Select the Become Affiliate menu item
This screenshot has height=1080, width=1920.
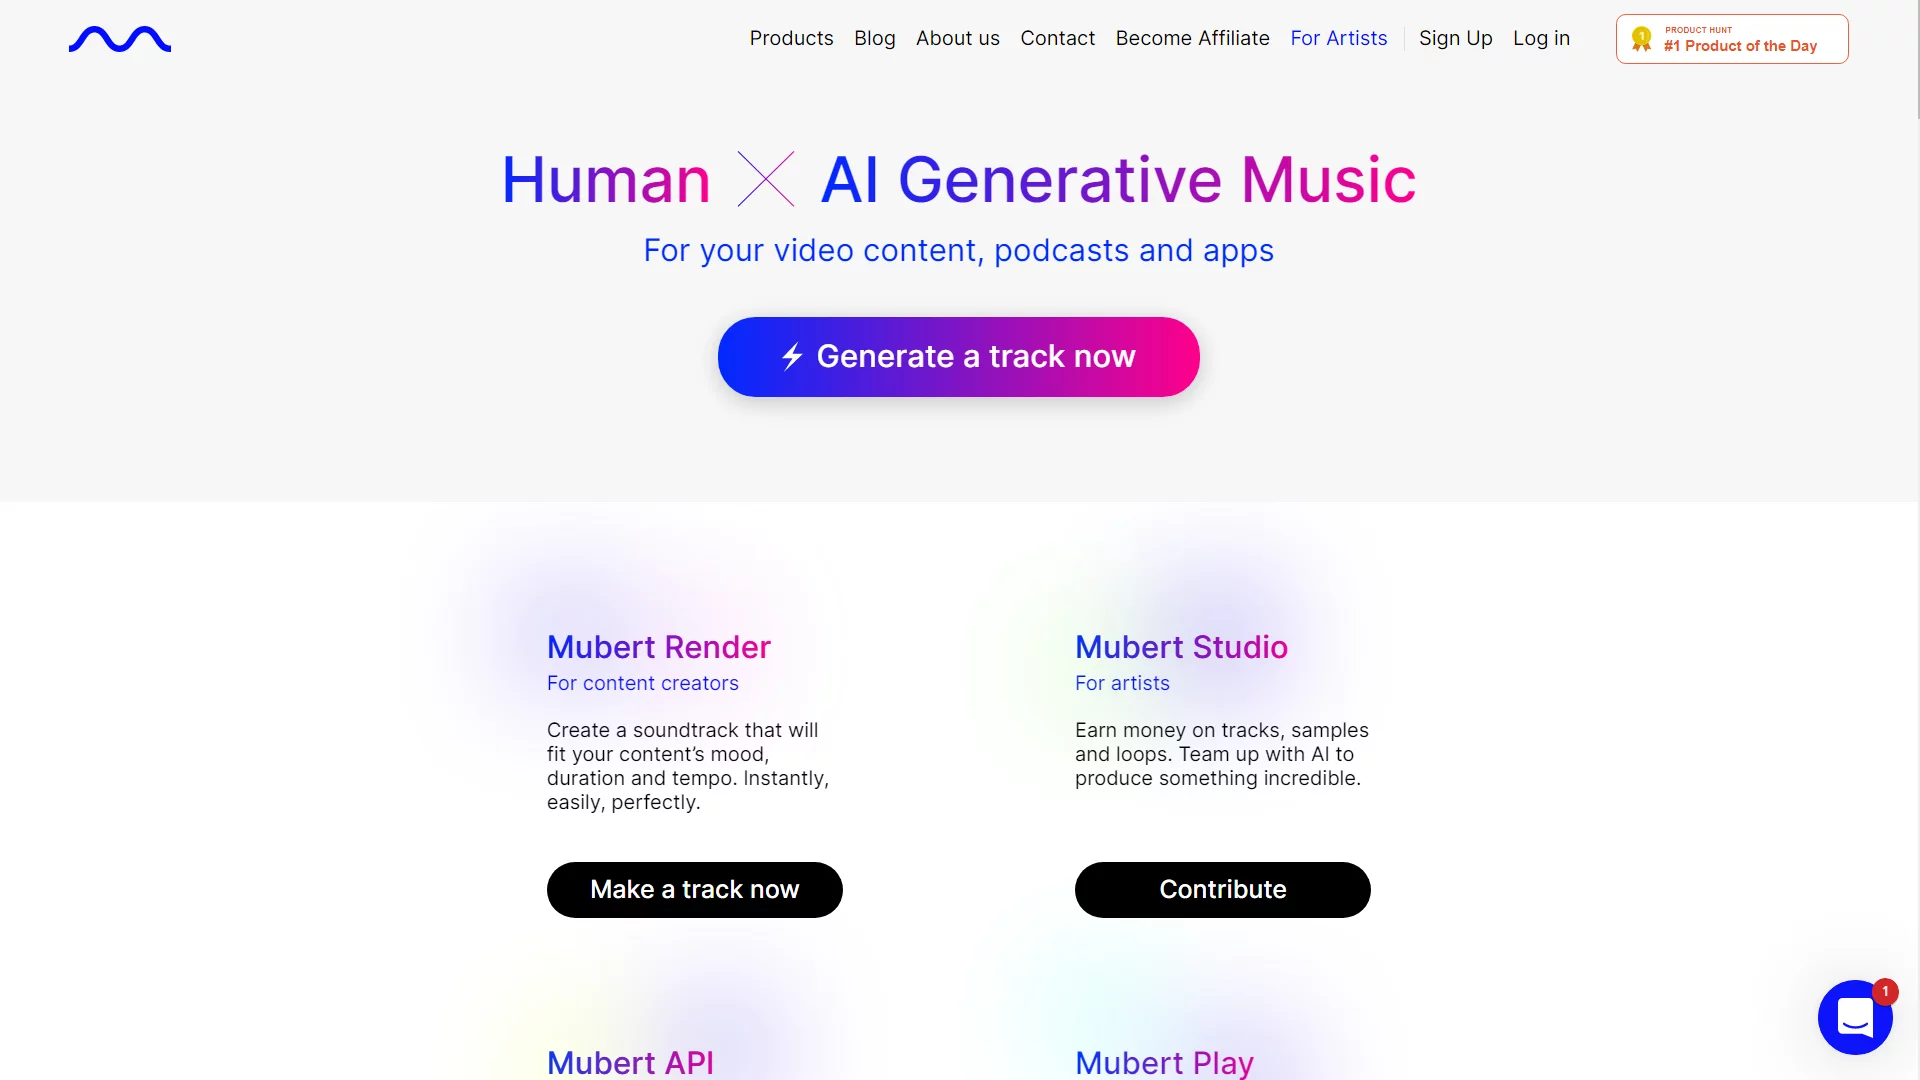click(x=1192, y=38)
